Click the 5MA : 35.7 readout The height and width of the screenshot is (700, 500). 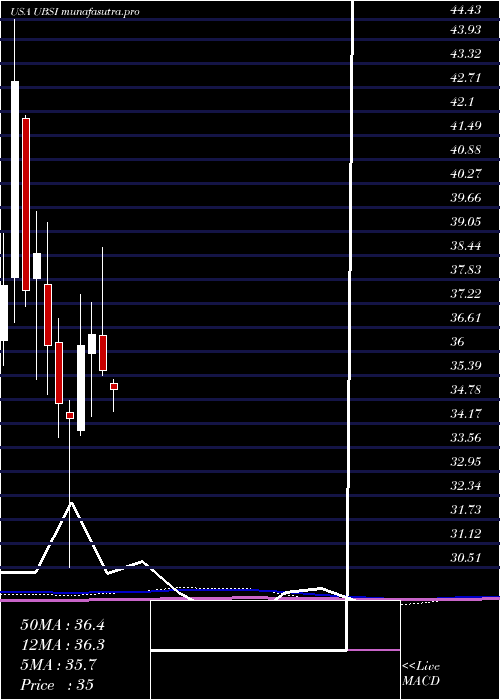[x=58, y=665]
